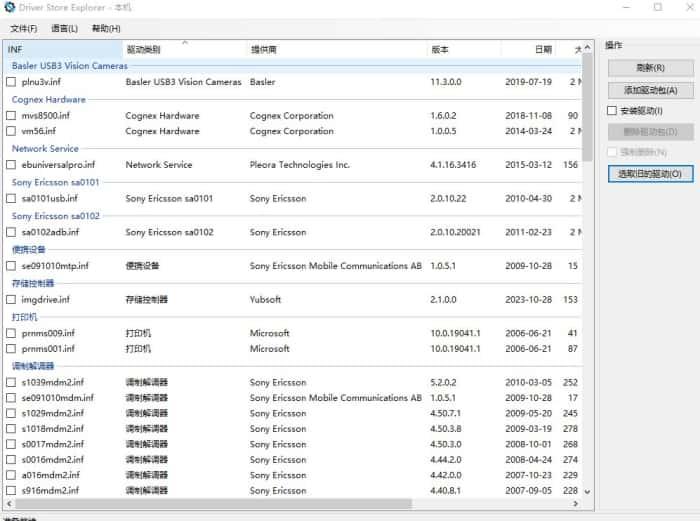Mark the ebuniversalpro.inf checkbox
The height and width of the screenshot is (521, 700).
pyautogui.click(x=11, y=165)
